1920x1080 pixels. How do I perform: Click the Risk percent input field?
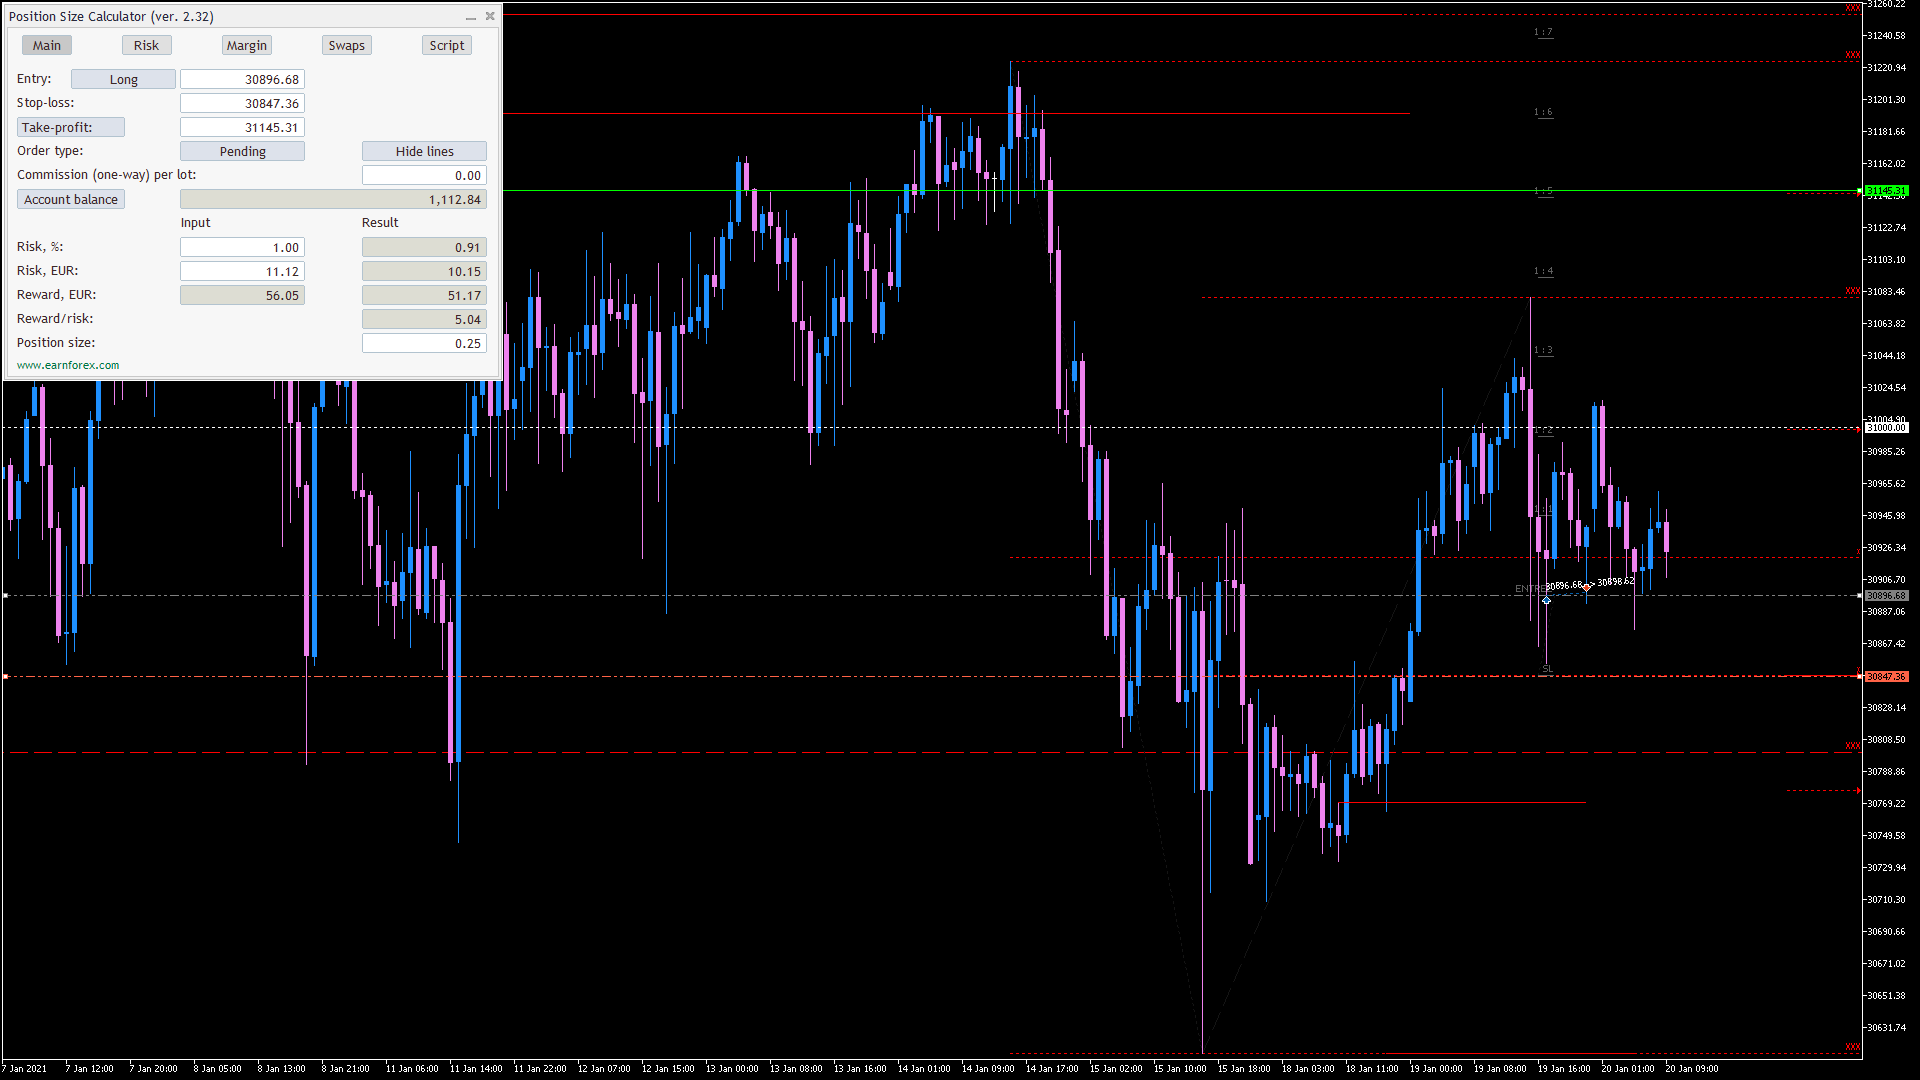pyautogui.click(x=242, y=248)
